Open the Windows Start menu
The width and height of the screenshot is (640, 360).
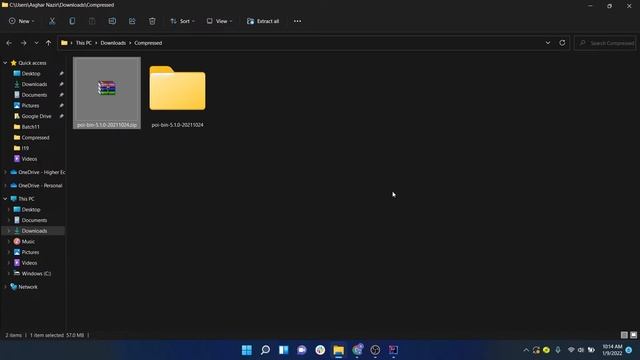pos(247,350)
